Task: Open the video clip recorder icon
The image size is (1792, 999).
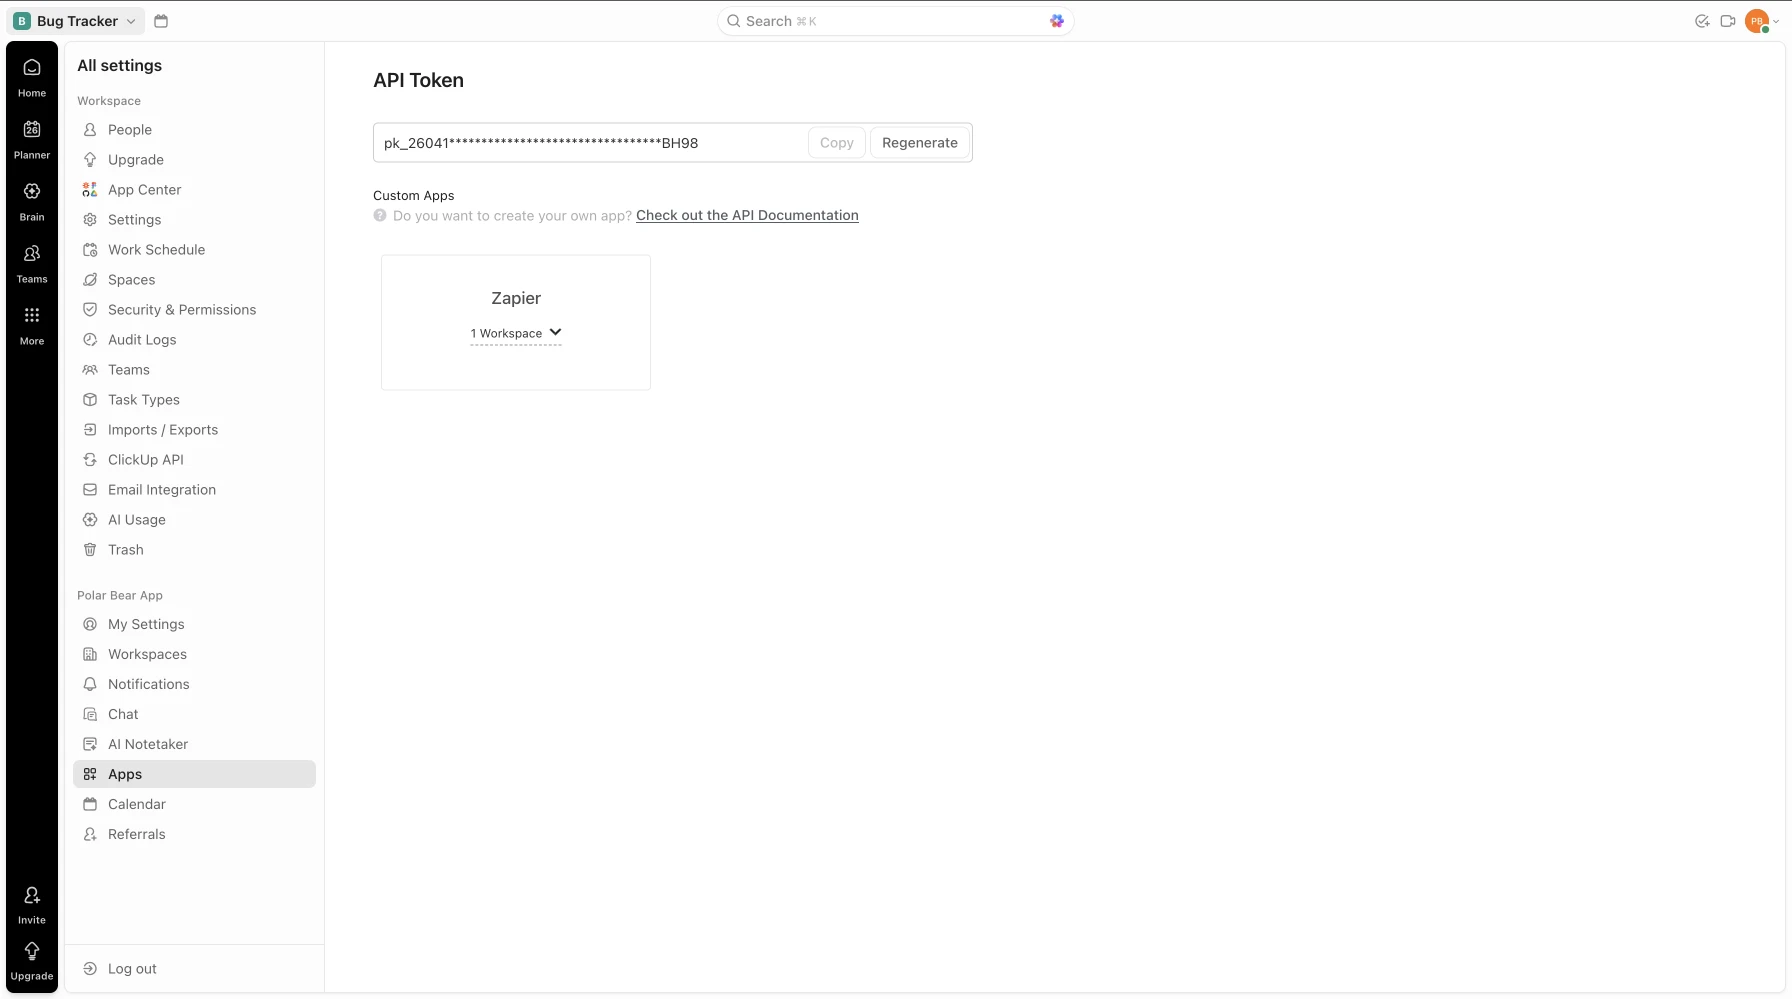Action: tap(1728, 21)
